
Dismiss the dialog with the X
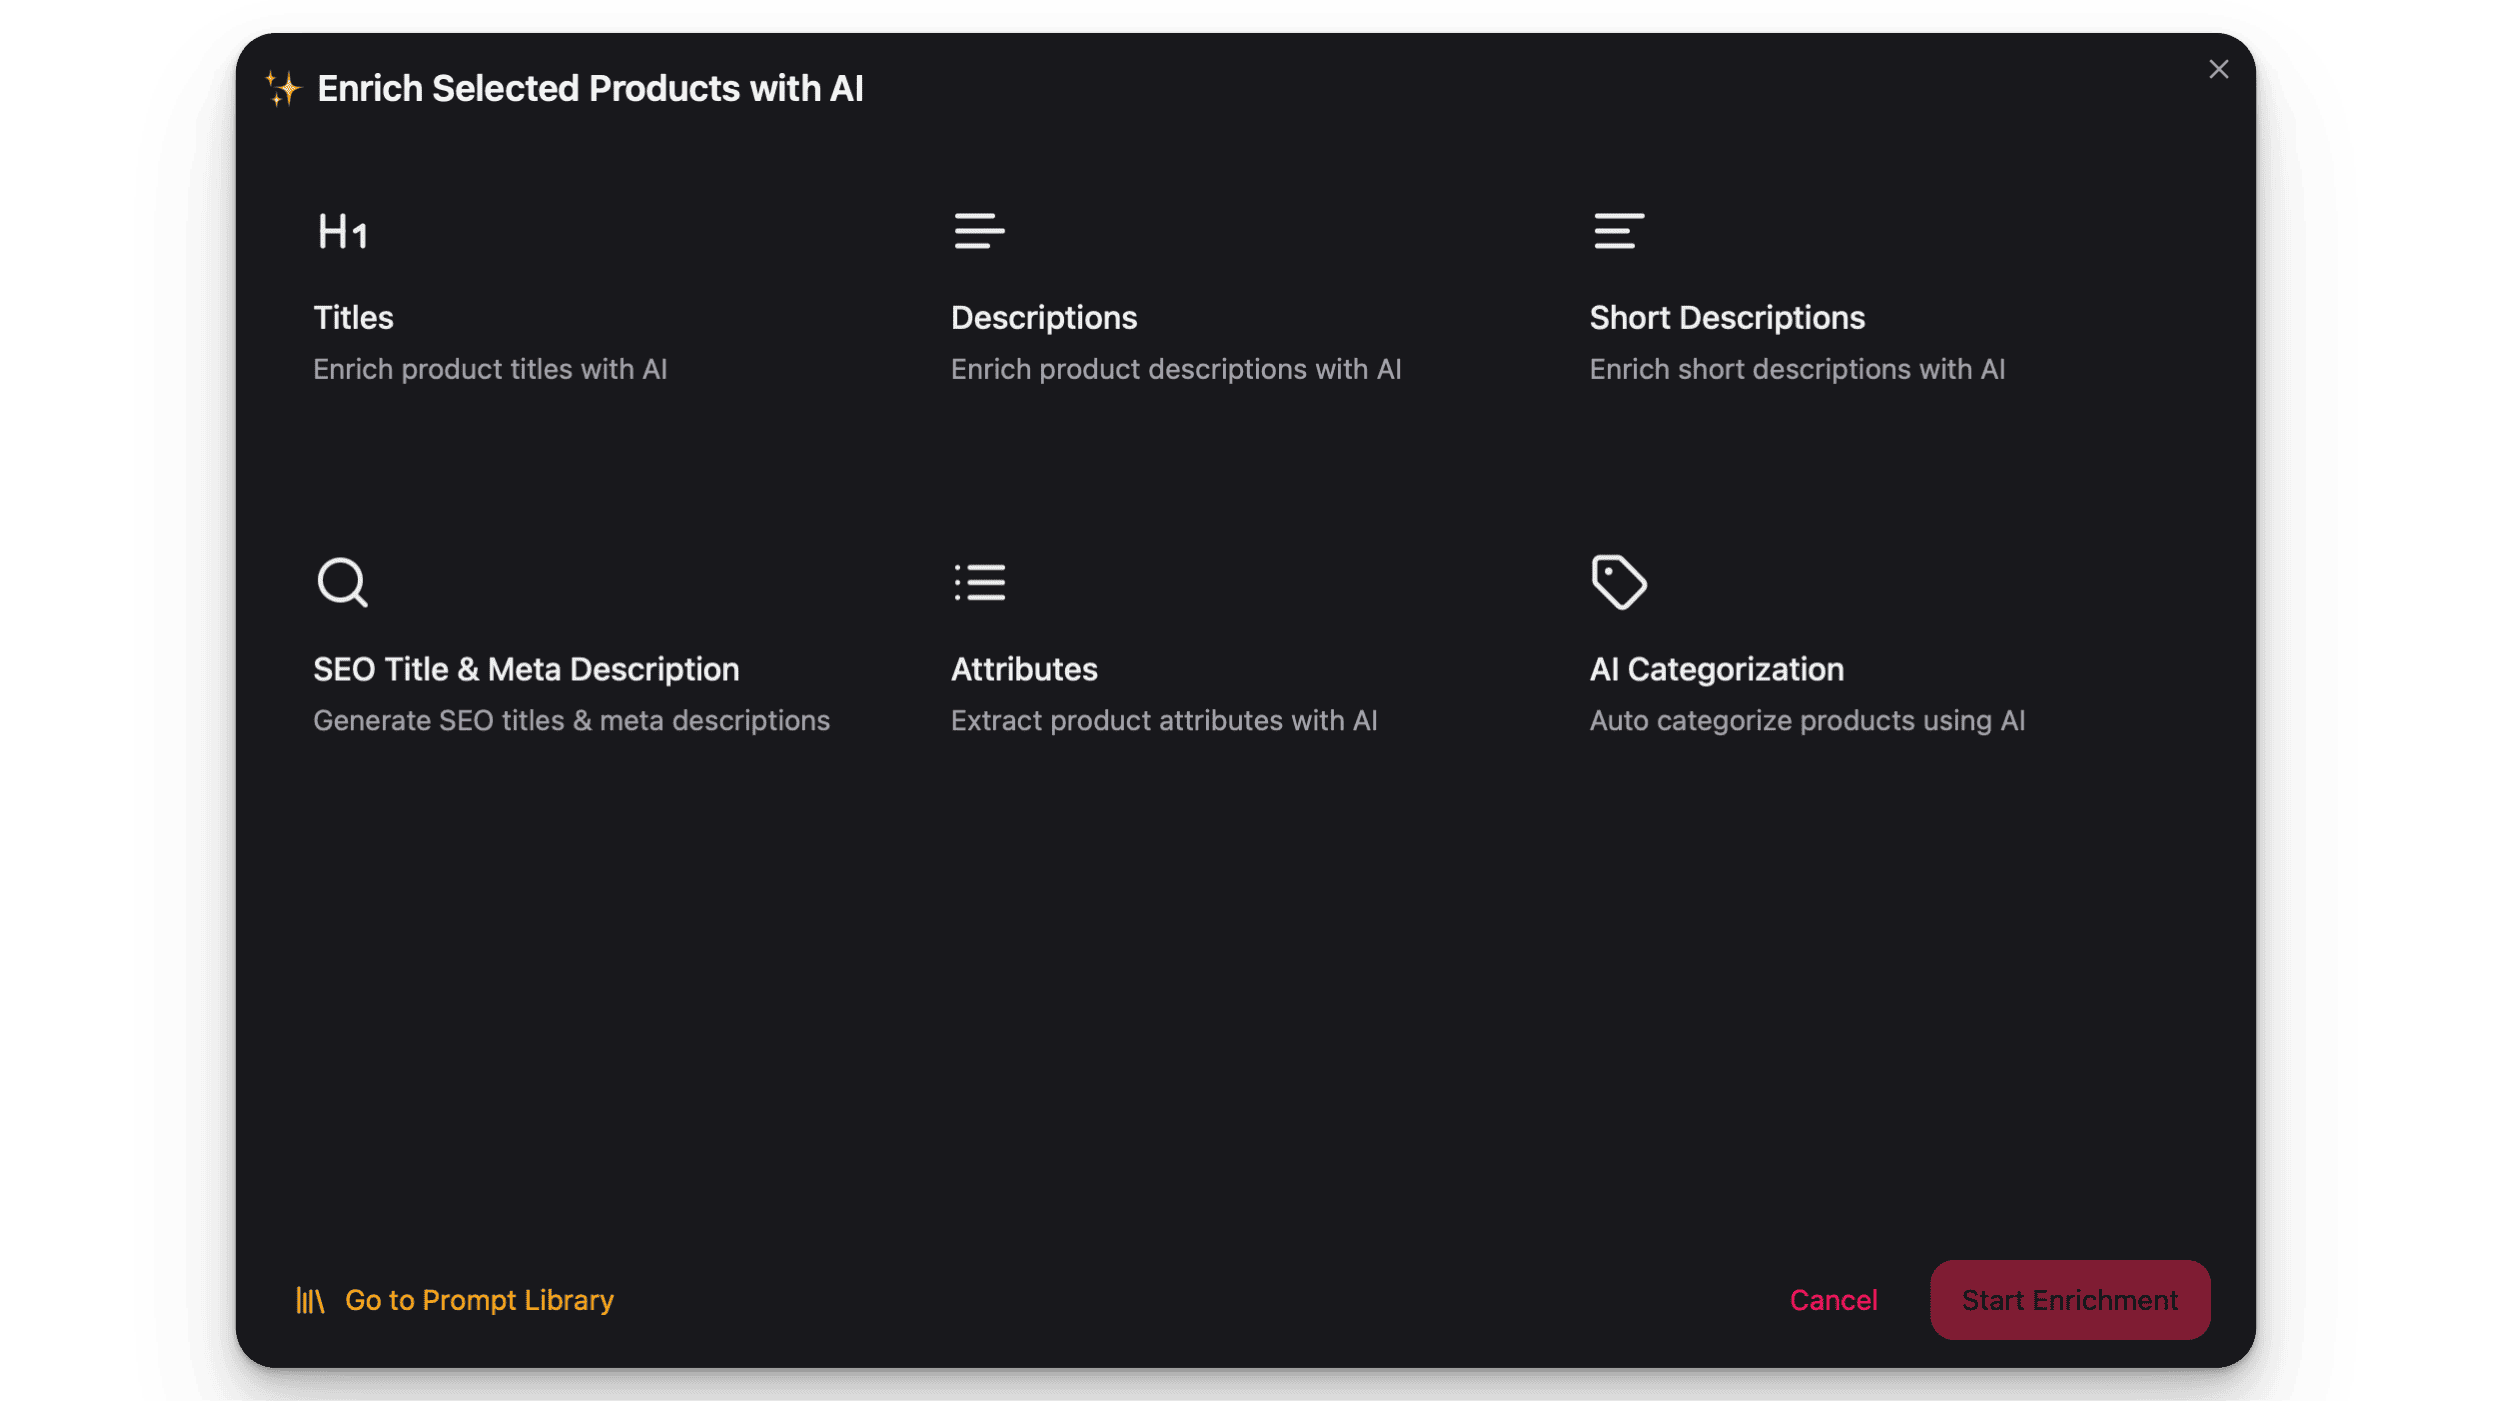tap(2219, 69)
